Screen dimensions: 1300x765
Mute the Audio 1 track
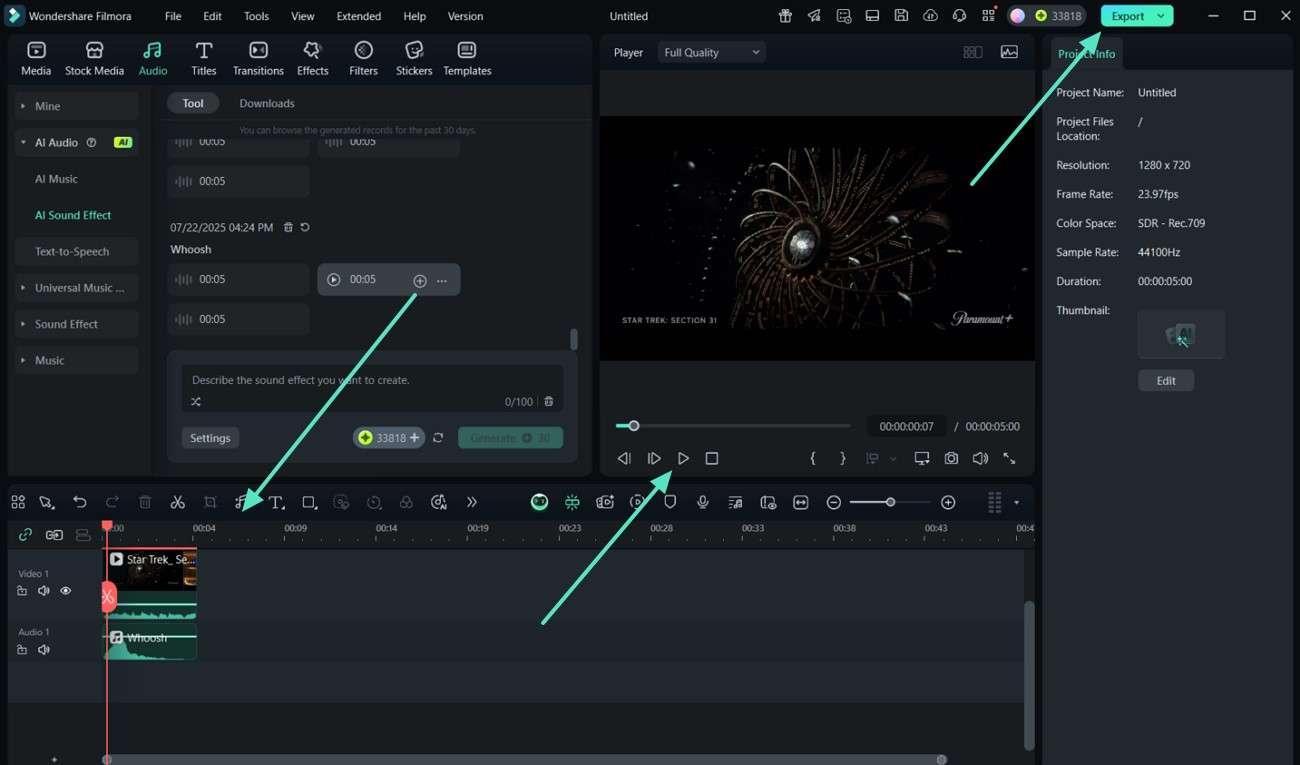pyautogui.click(x=44, y=650)
